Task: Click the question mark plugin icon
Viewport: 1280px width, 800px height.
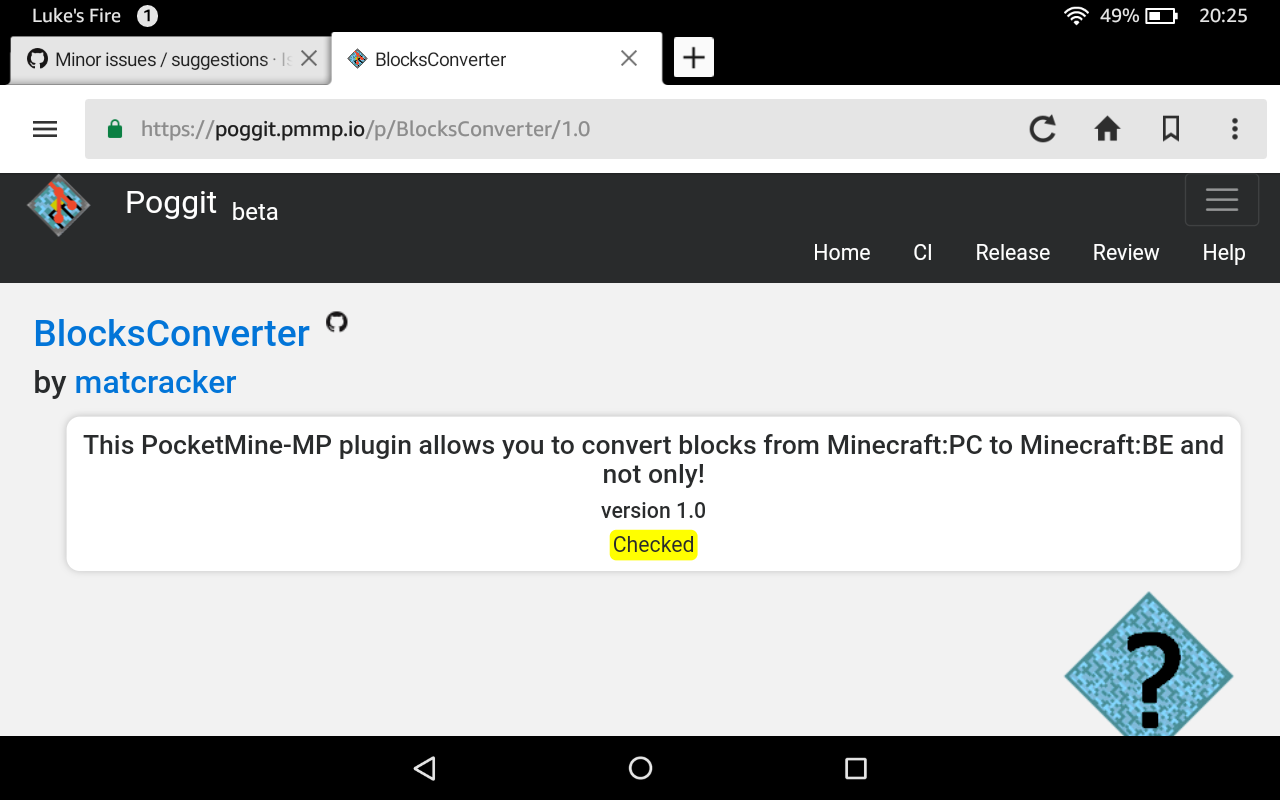Action: coord(1148,665)
